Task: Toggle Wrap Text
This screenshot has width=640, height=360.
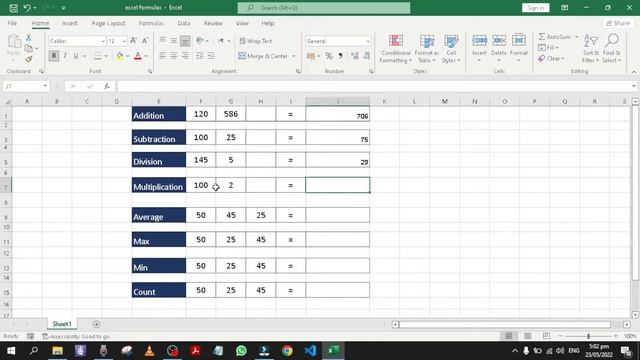Action: click(x=256, y=41)
